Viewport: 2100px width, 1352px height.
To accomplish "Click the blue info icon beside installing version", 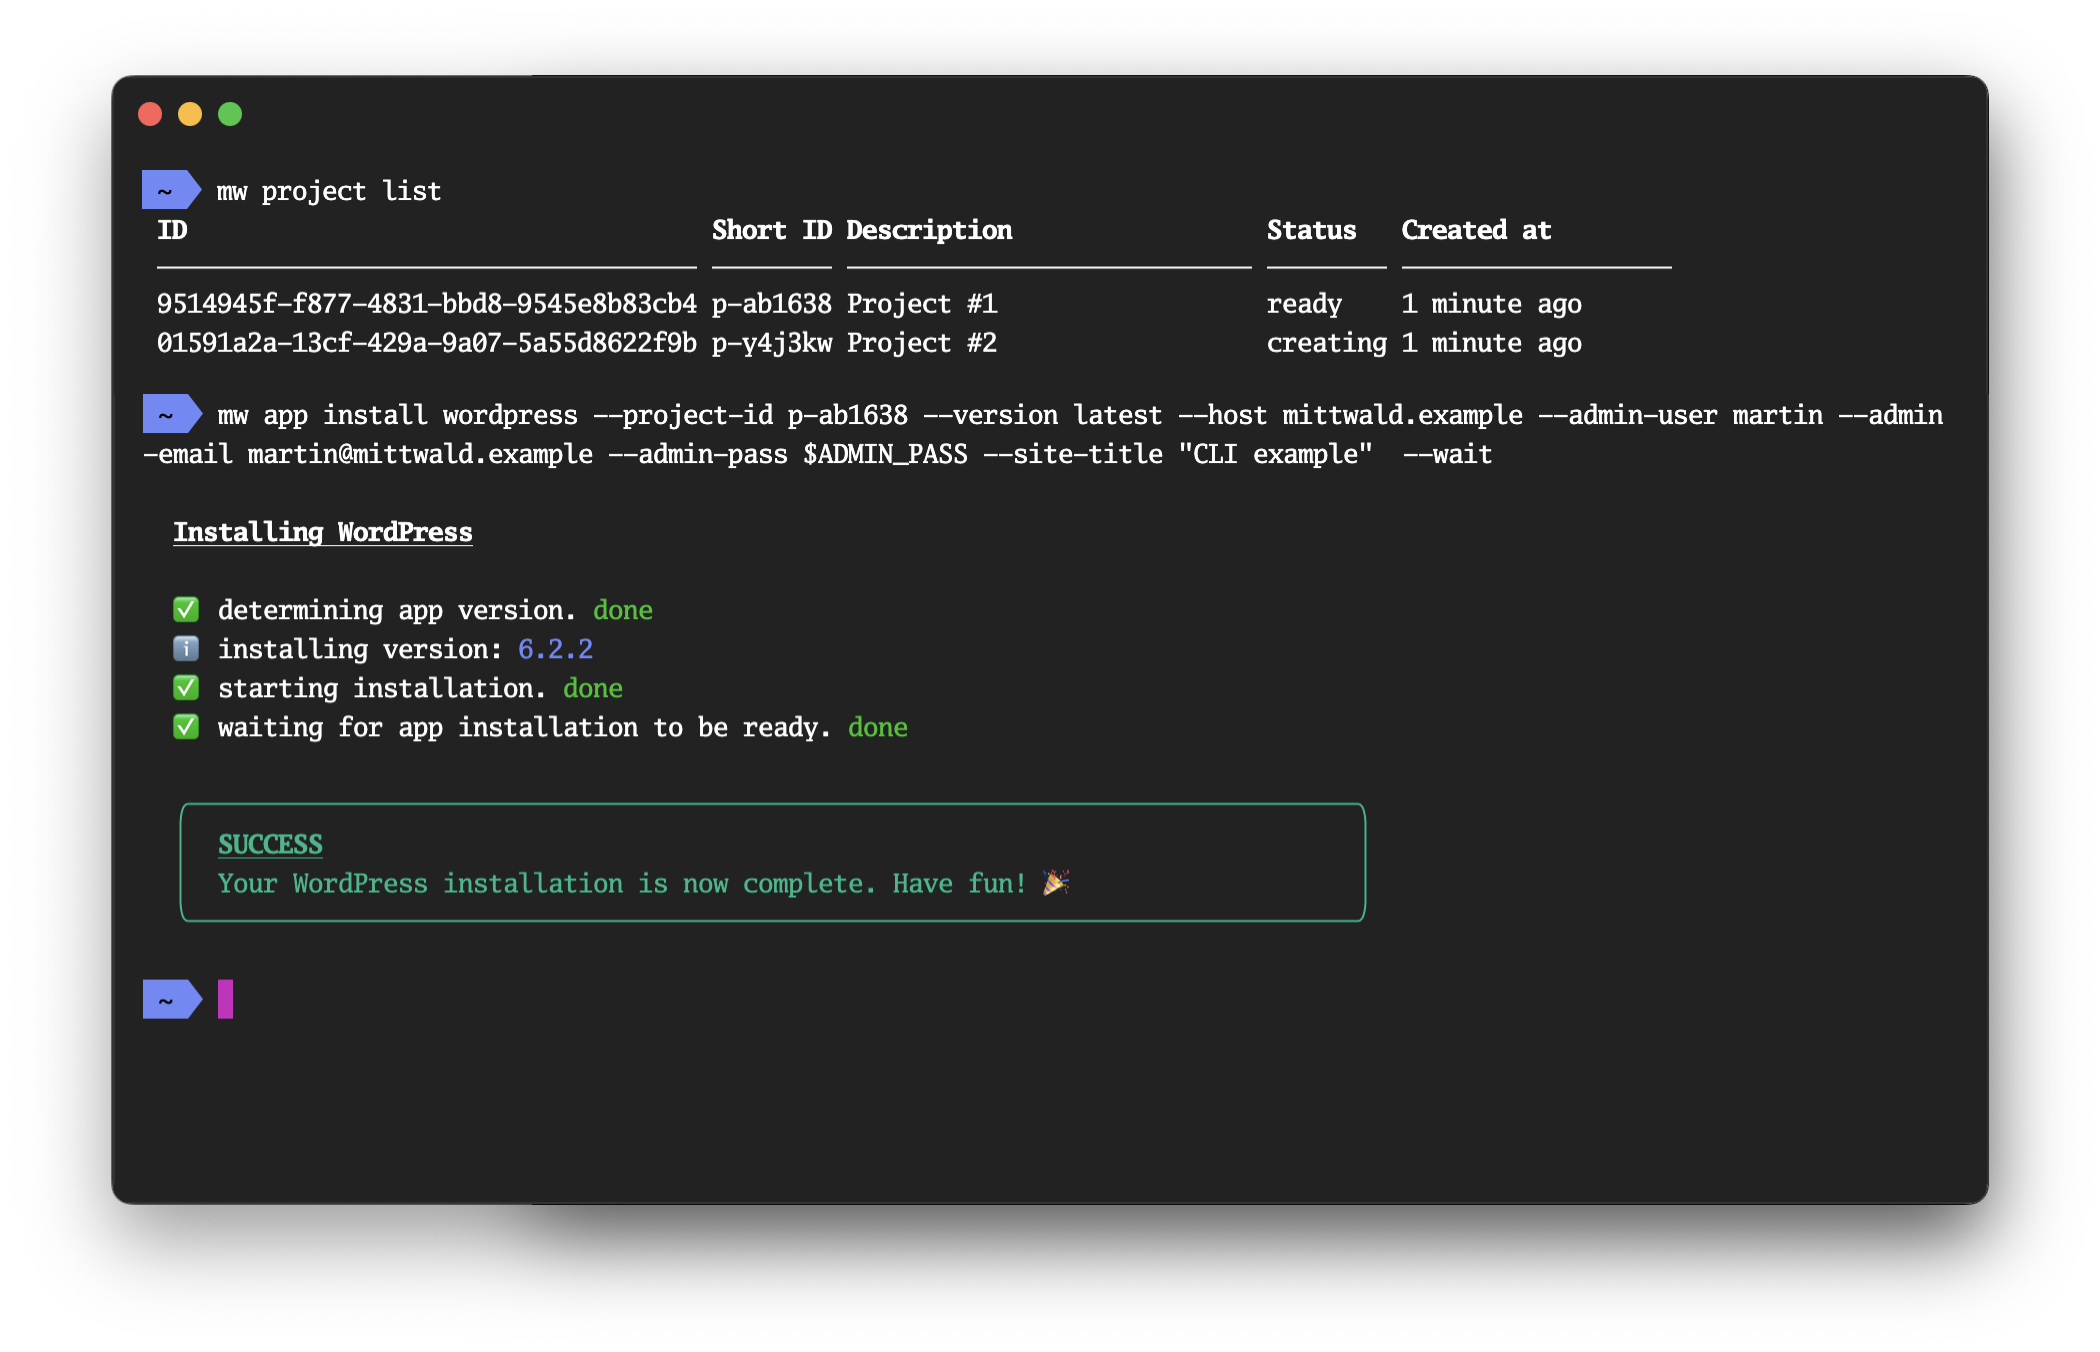I will [186, 649].
